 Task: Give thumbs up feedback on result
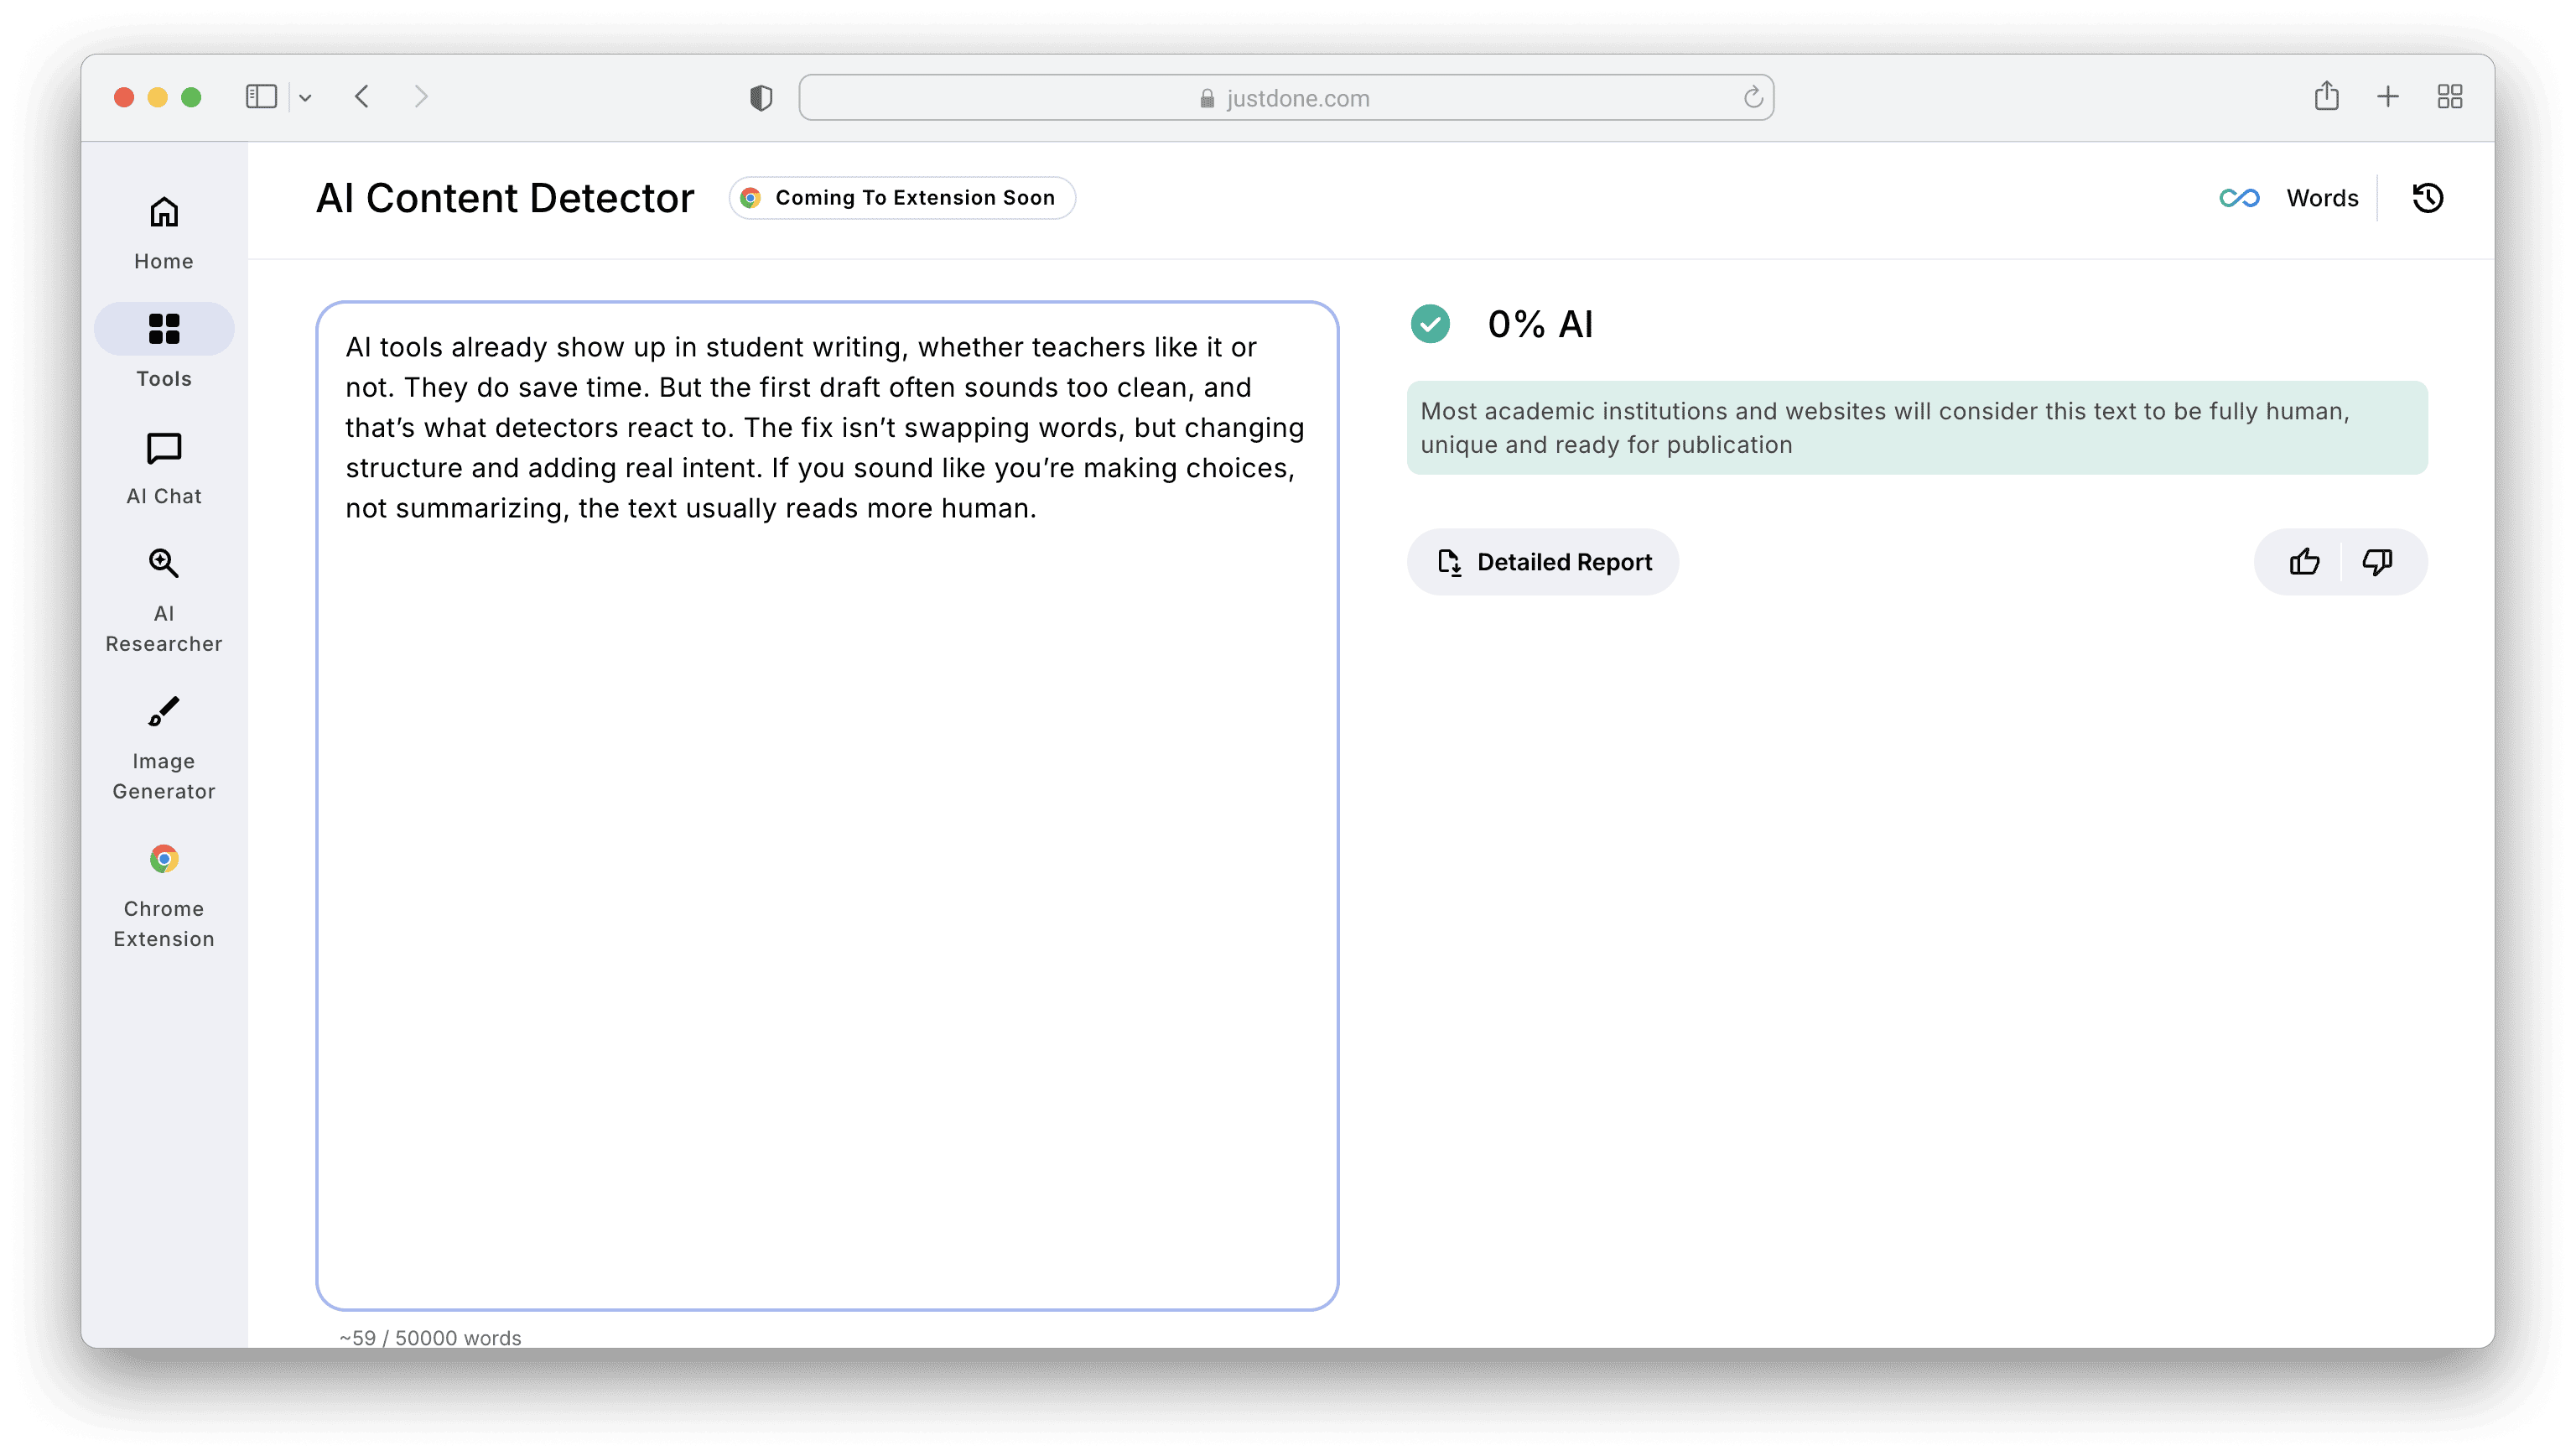click(2304, 562)
